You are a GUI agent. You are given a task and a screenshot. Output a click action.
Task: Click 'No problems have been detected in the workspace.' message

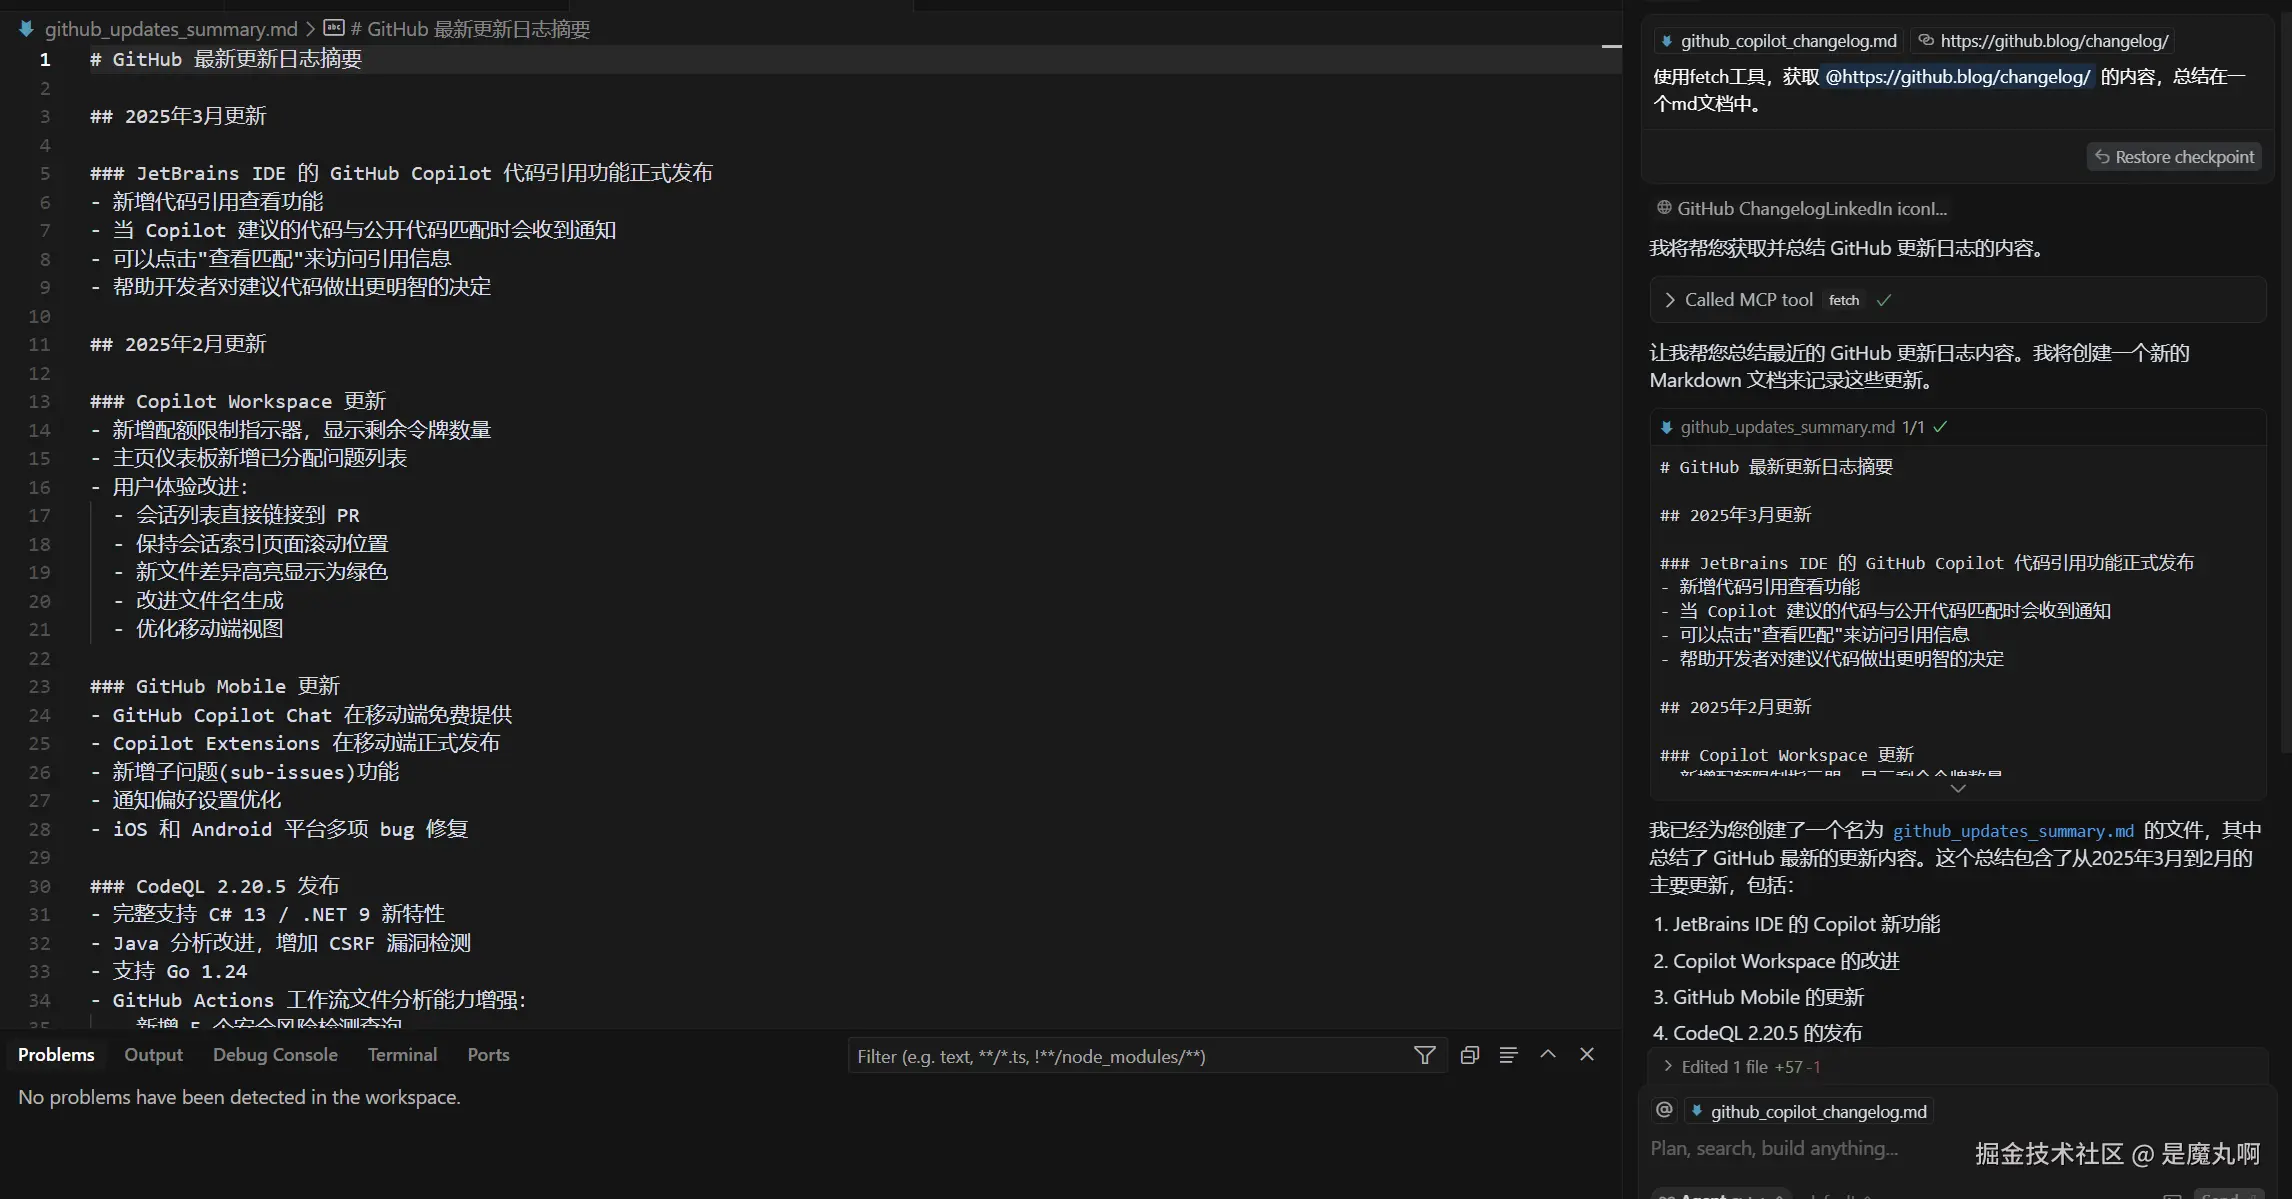point(239,1097)
